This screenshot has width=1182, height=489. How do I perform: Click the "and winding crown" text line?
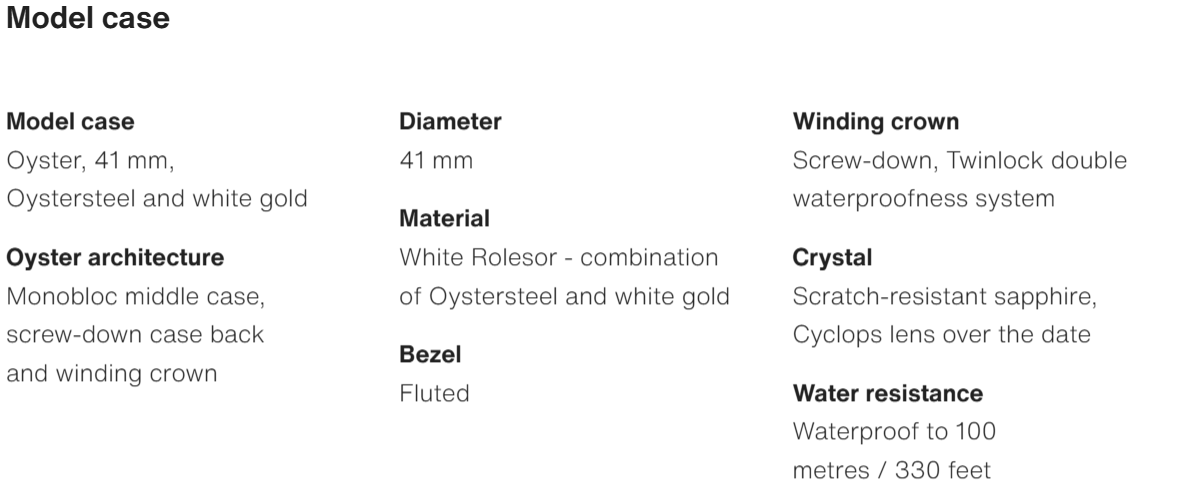(113, 373)
